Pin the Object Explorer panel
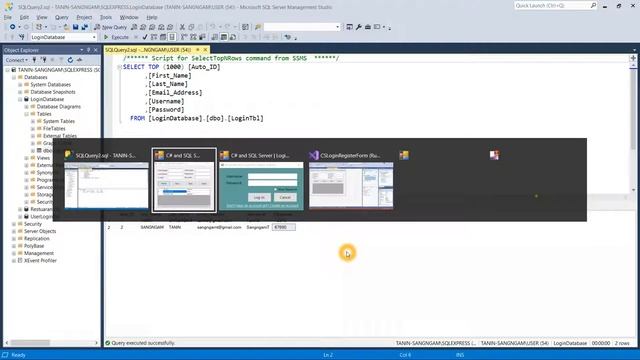The height and width of the screenshot is (360, 640). click(x=89, y=50)
